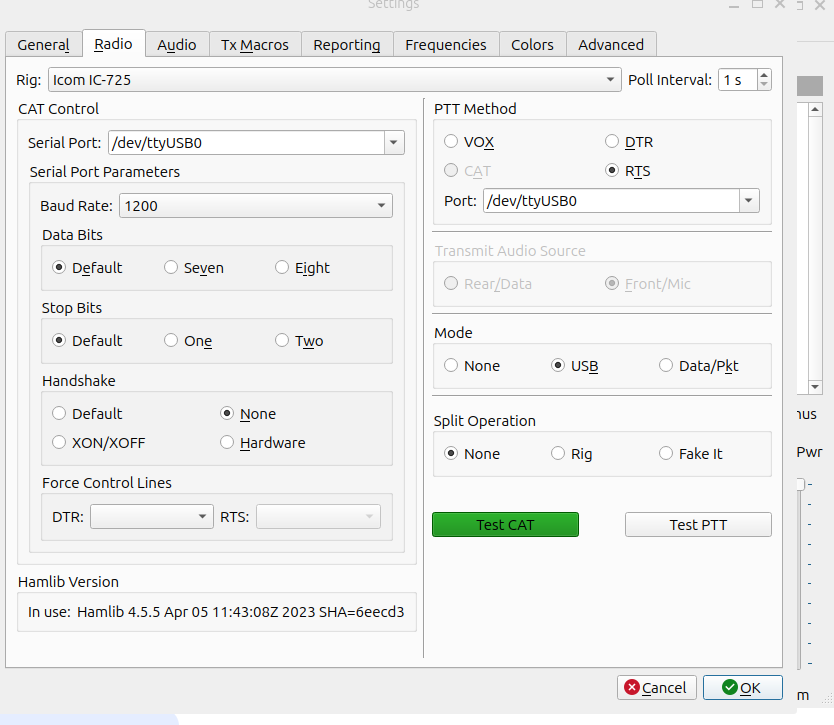834x725 pixels.
Task: Select Seven data bits
Action: click(172, 268)
